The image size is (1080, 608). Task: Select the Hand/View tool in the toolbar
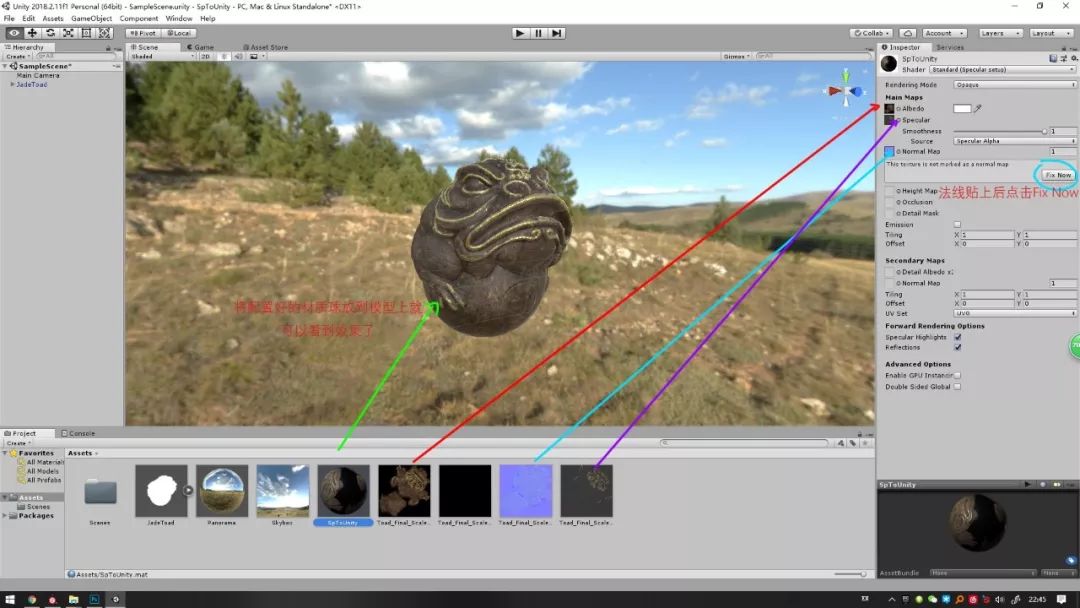tap(12, 32)
